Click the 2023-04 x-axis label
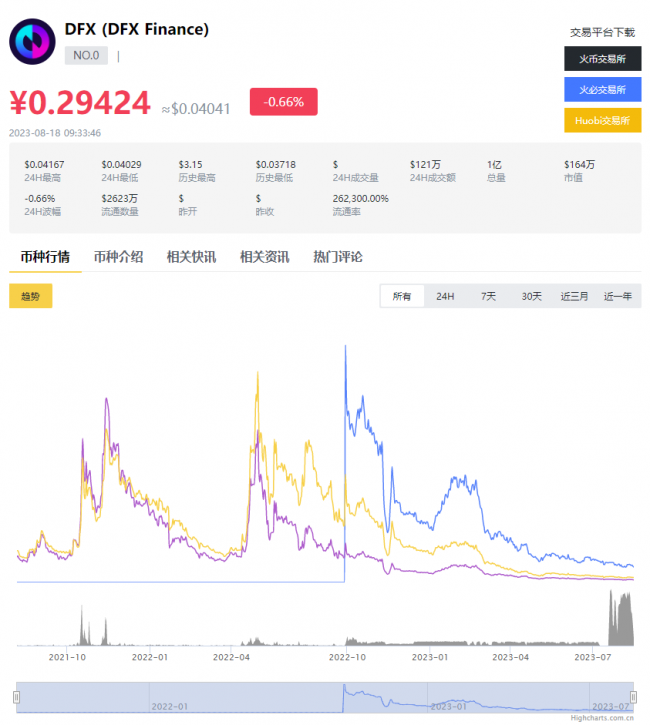 click(510, 657)
